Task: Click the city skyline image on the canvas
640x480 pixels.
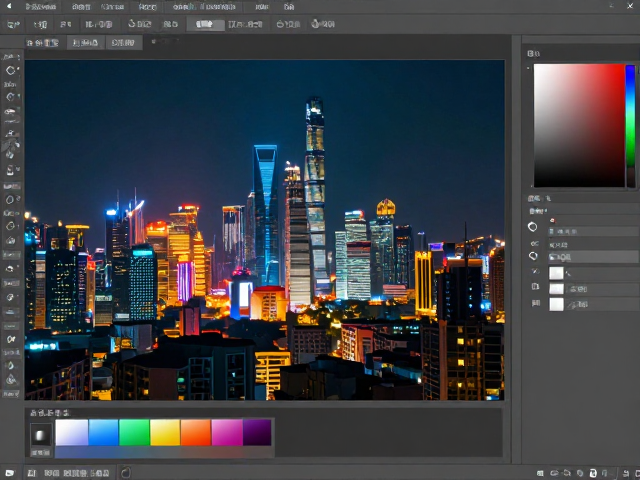Action: (x=264, y=230)
